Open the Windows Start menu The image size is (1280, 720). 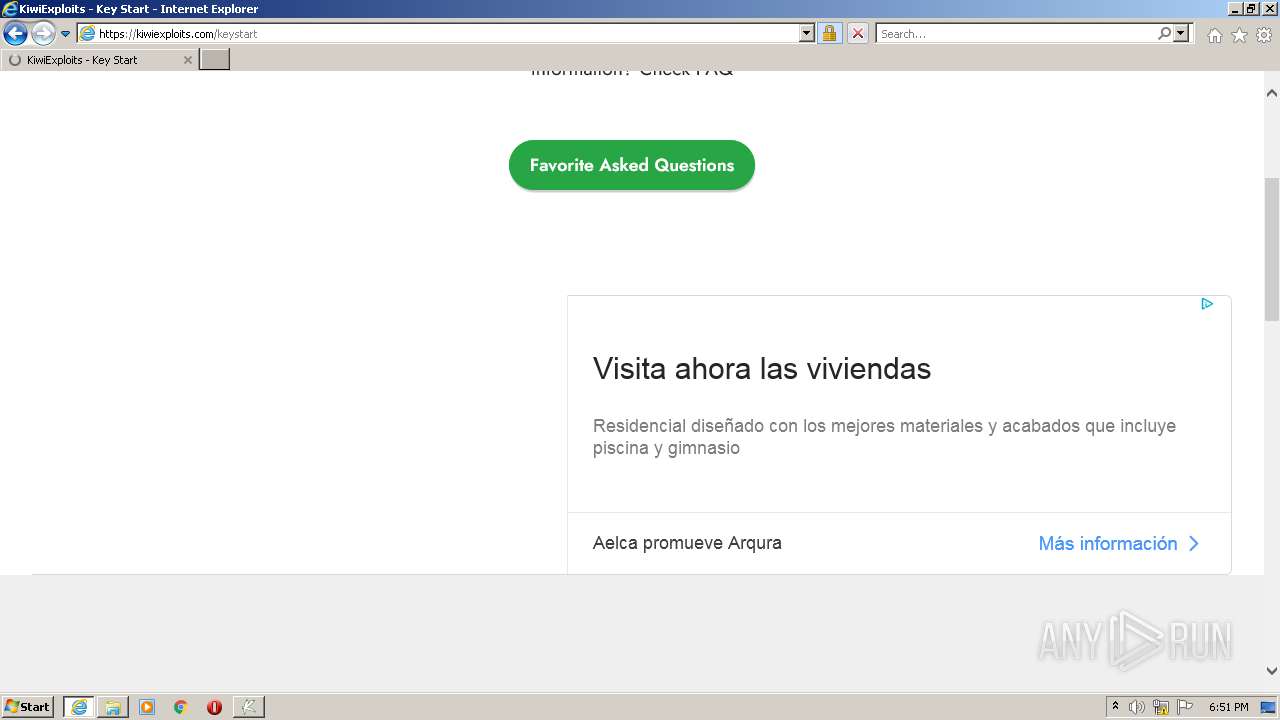click(x=28, y=707)
